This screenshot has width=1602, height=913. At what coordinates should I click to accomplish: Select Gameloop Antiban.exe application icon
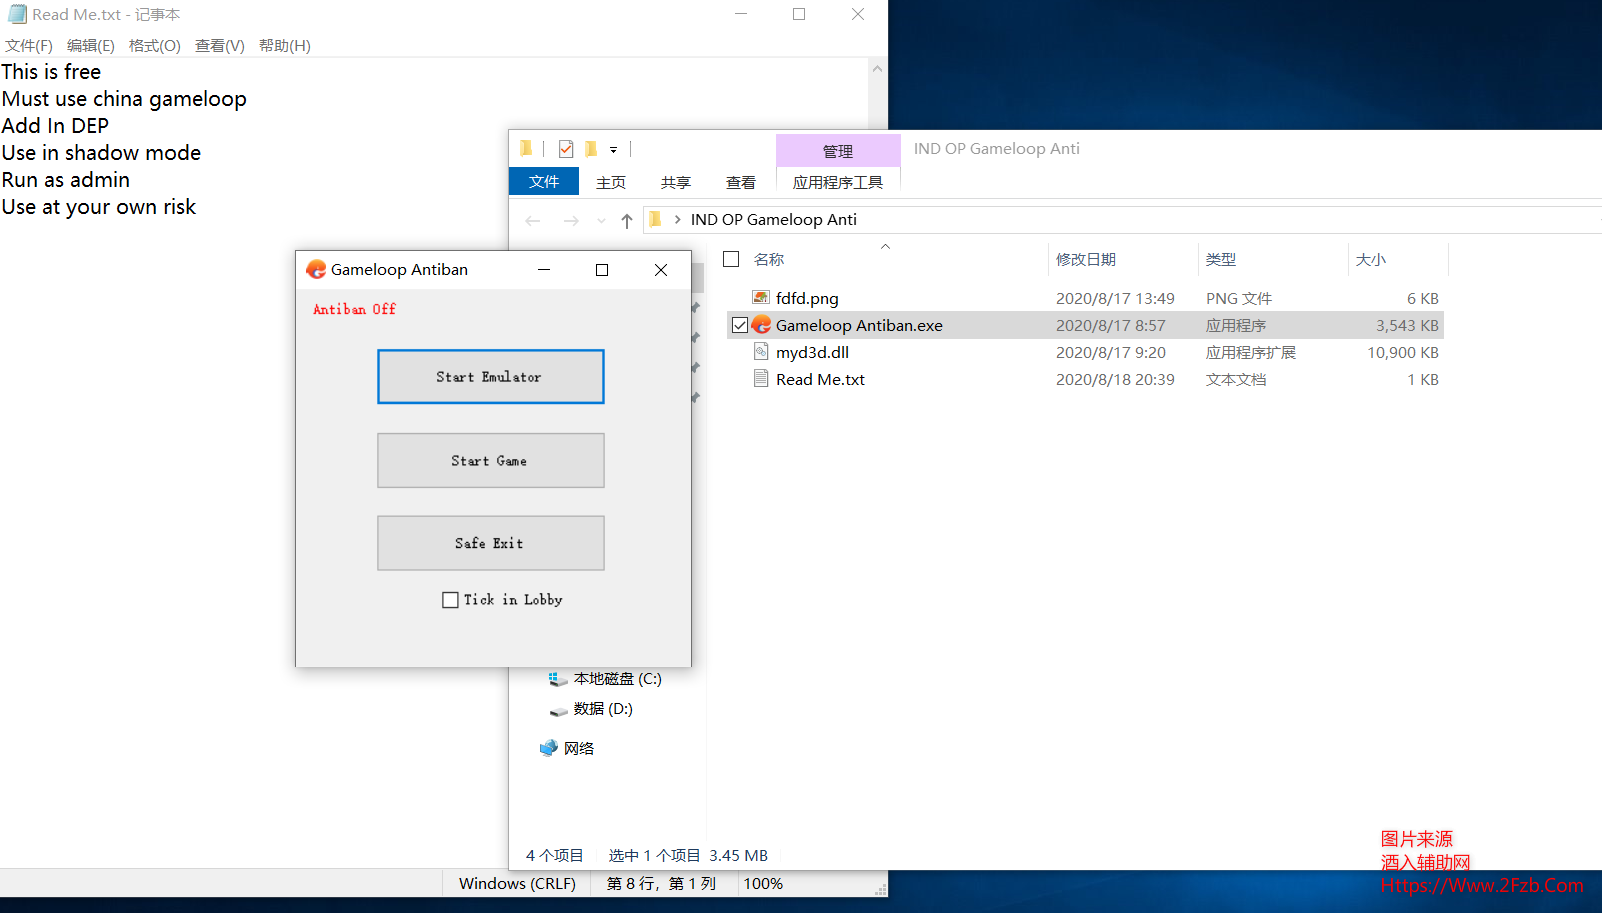pyautogui.click(x=761, y=324)
